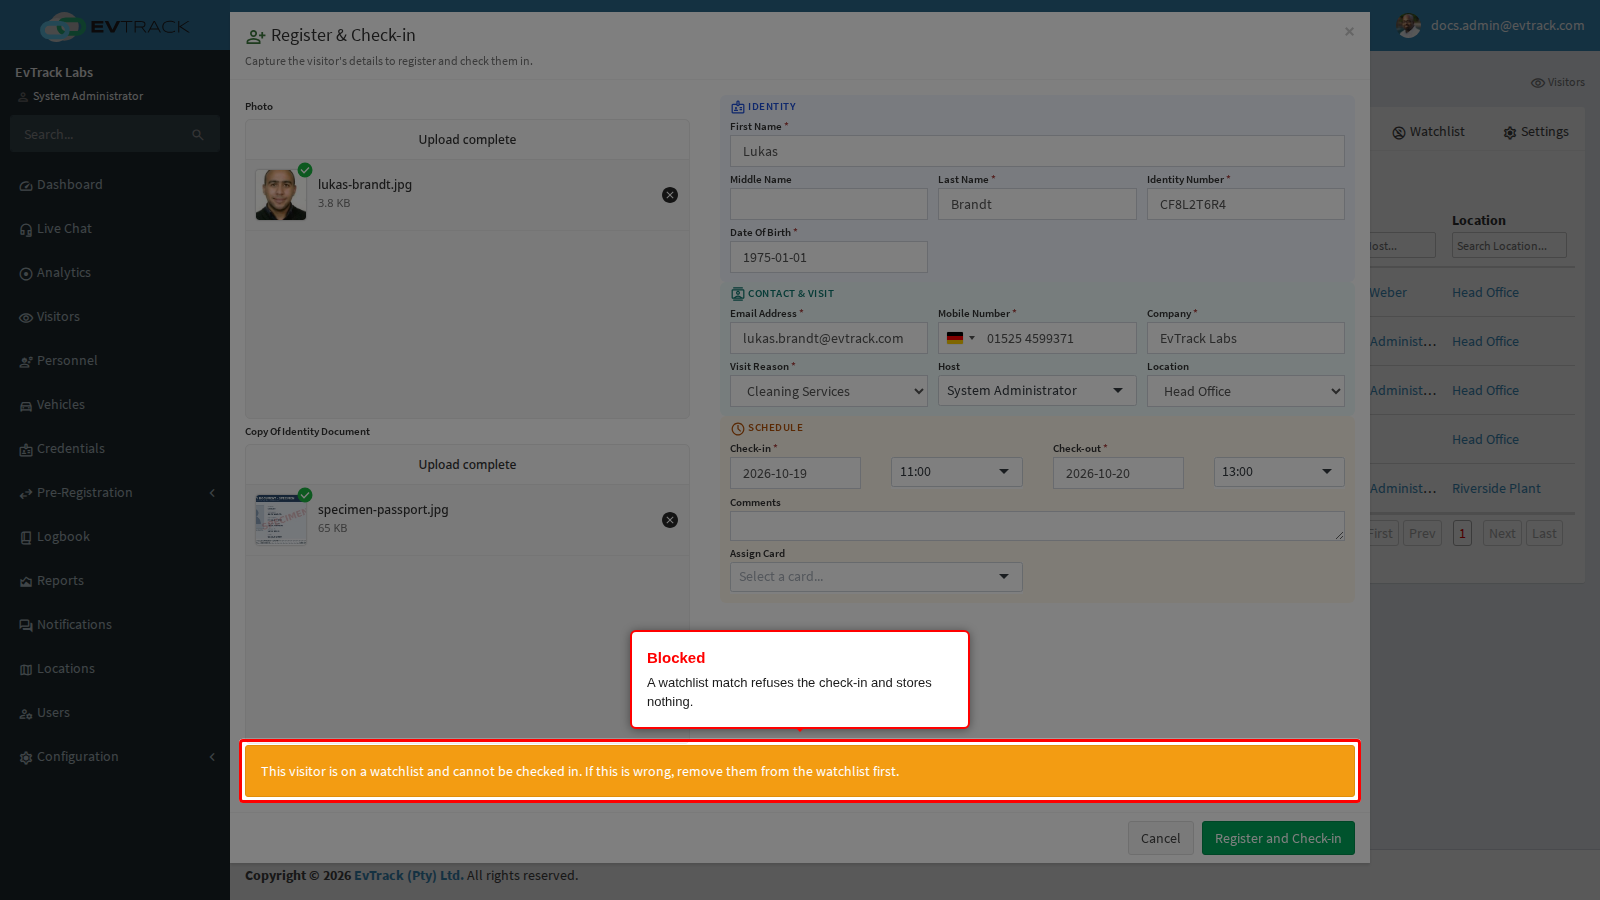This screenshot has height=900, width=1600.
Task: Remove the specimen-passport.jpg upload
Action: click(x=670, y=520)
